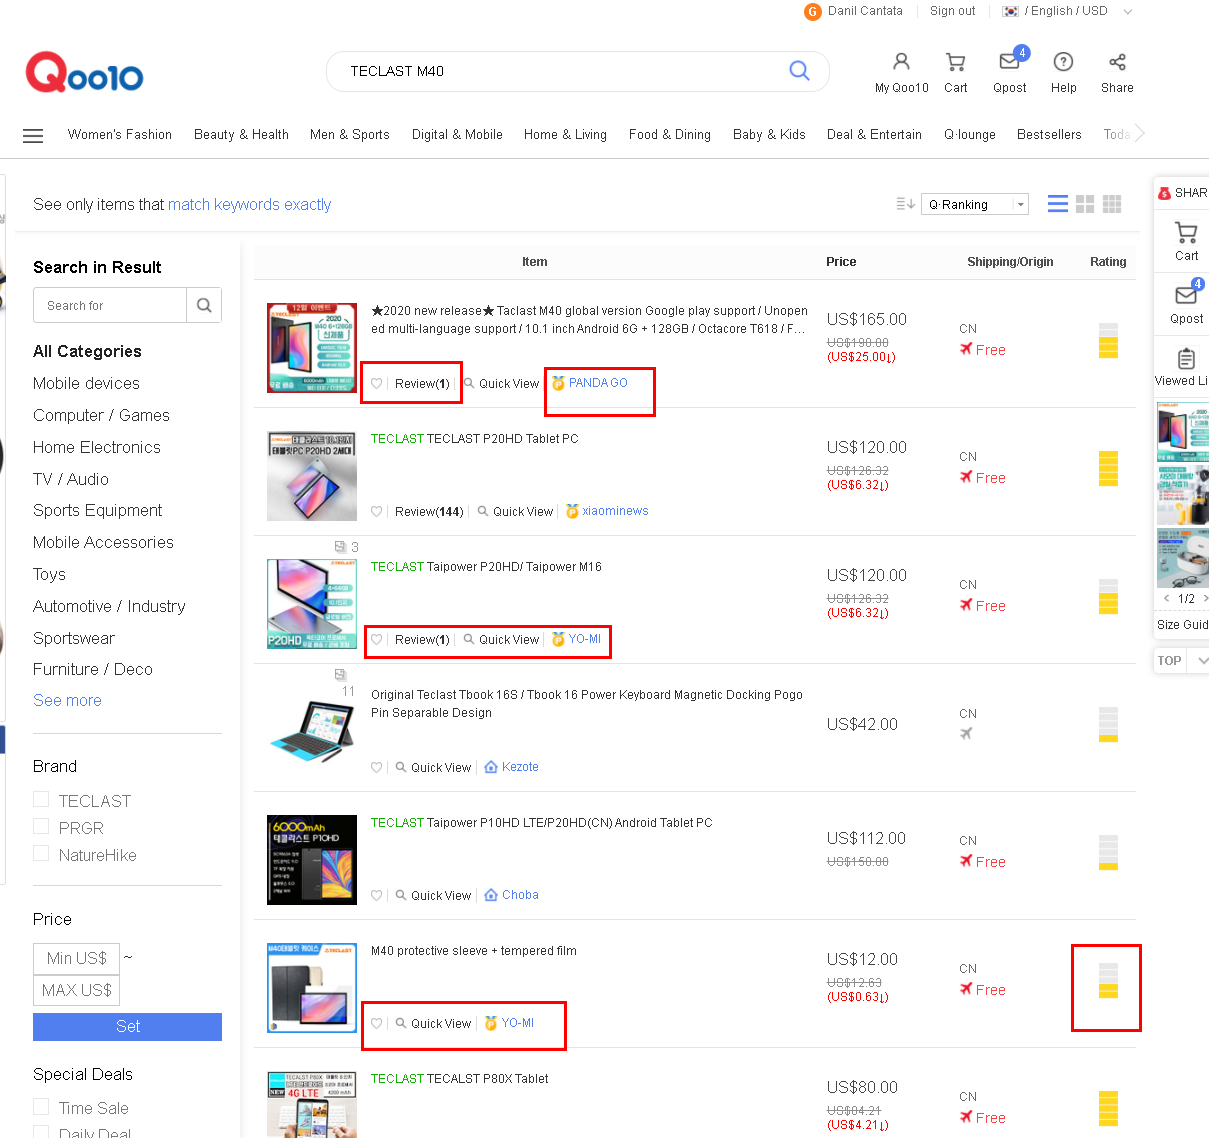Open Review(144) for TECLAST P20HD
Screen dimensions: 1209x1138
[x=429, y=512]
